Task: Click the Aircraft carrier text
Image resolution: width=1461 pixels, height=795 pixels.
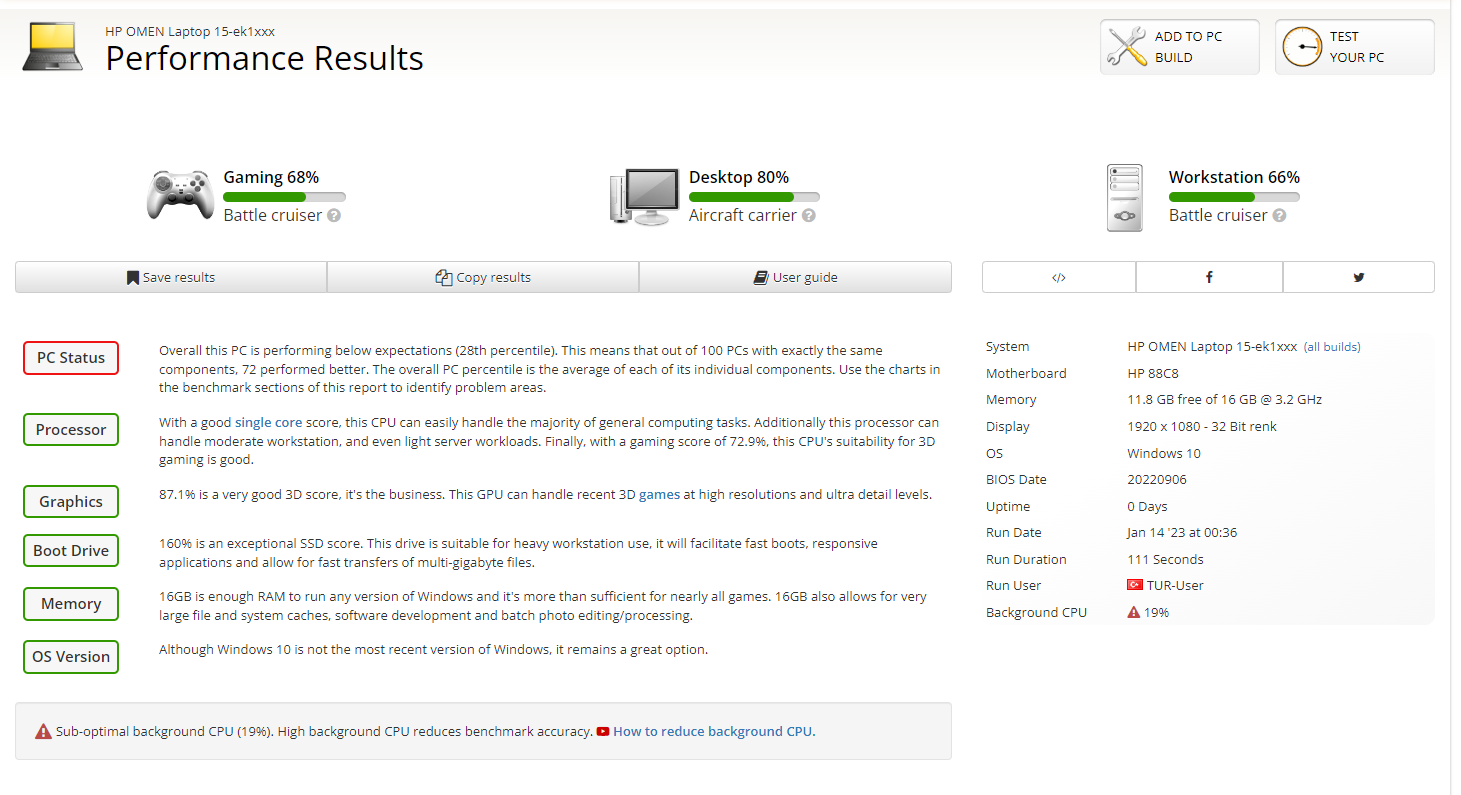Action: [x=743, y=215]
